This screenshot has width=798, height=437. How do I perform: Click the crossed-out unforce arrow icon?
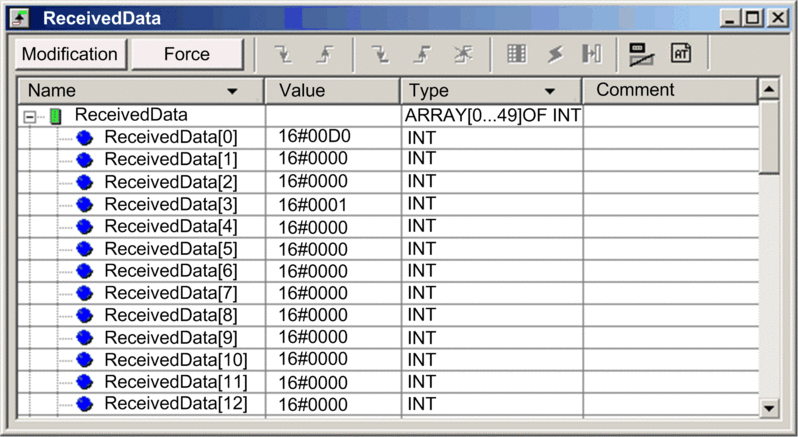click(x=460, y=54)
